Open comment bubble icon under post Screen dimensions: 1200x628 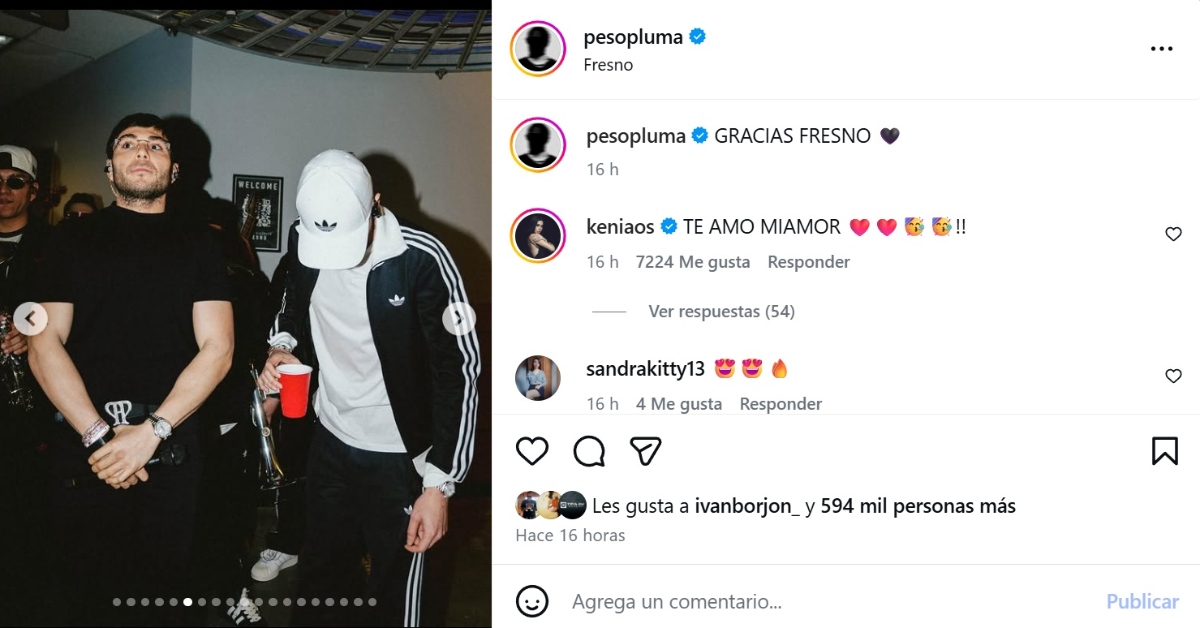tap(589, 451)
